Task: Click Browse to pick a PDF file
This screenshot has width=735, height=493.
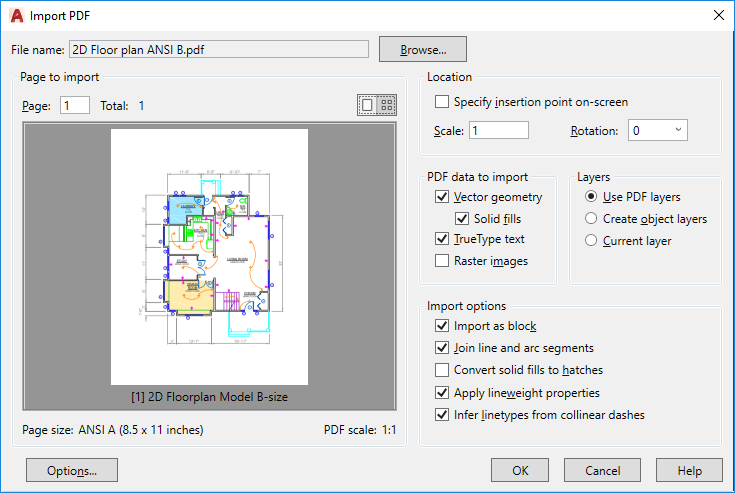Action: [x=423, y=49]
